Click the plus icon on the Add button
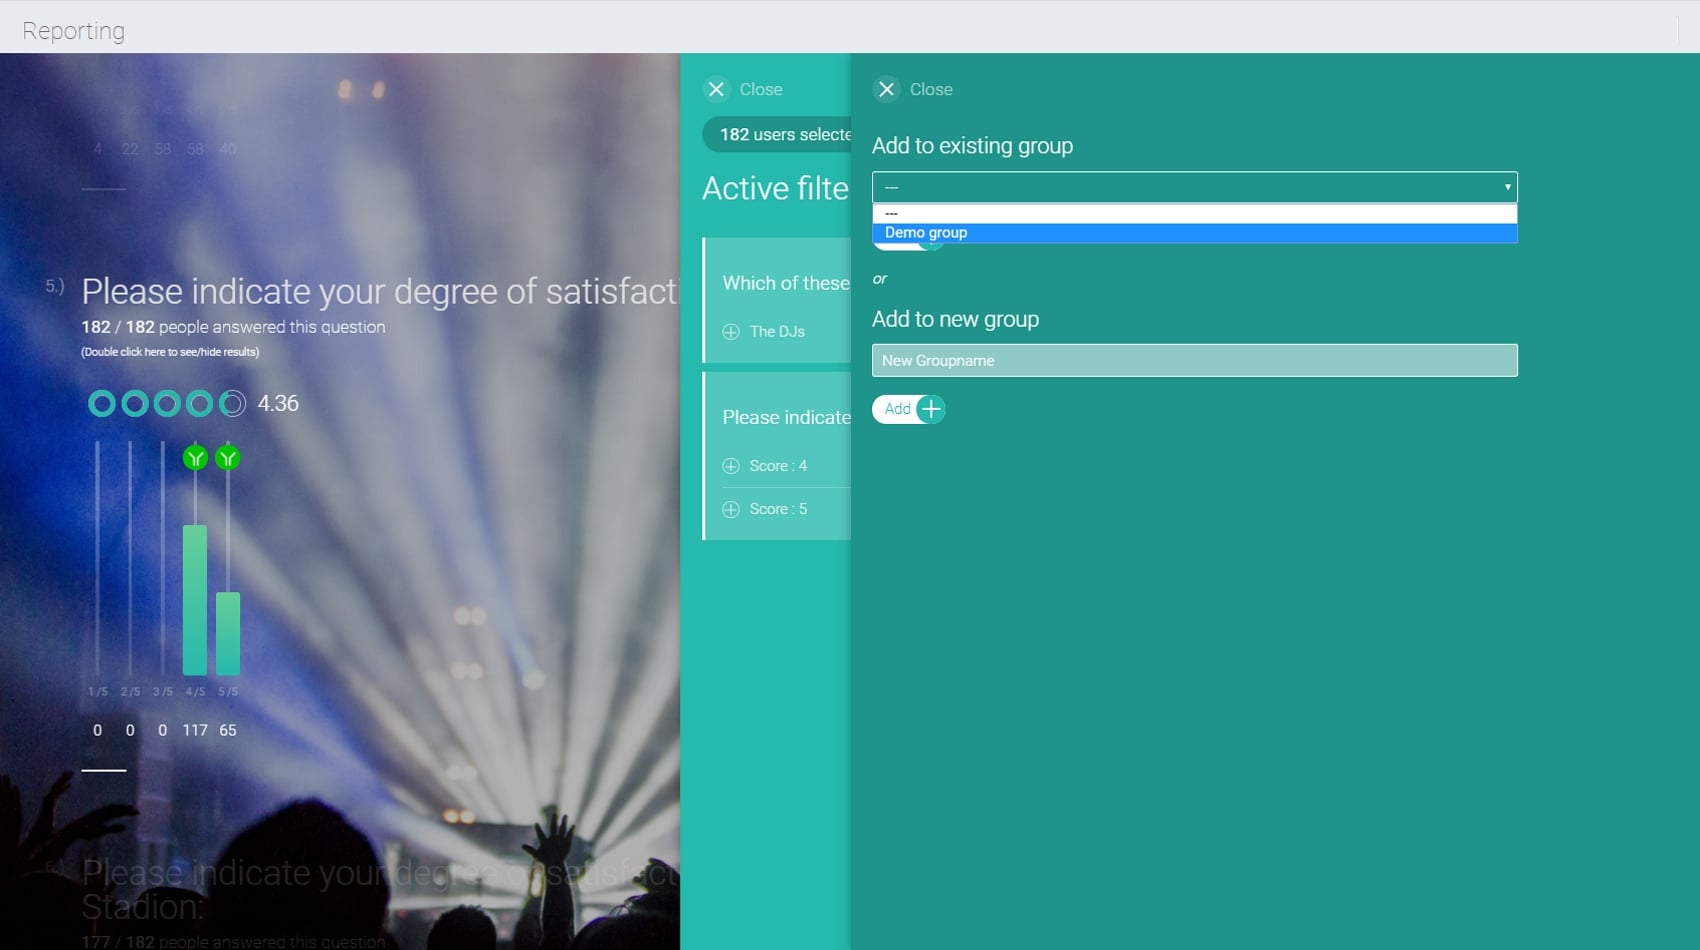Viewport: 1700px width, 950px height. (930, 409)
